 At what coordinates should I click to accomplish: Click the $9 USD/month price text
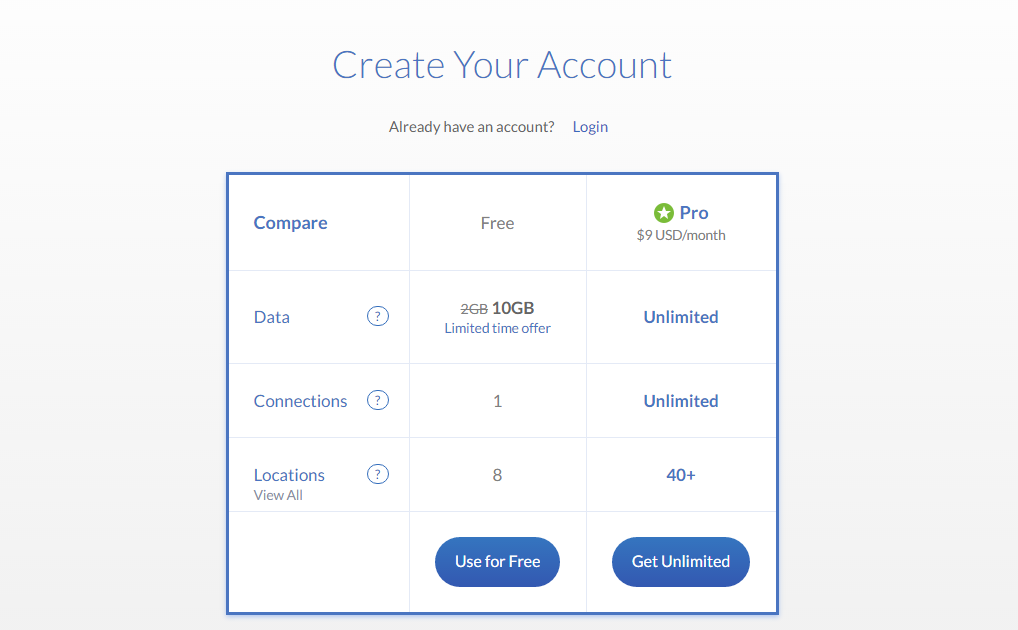680,235
